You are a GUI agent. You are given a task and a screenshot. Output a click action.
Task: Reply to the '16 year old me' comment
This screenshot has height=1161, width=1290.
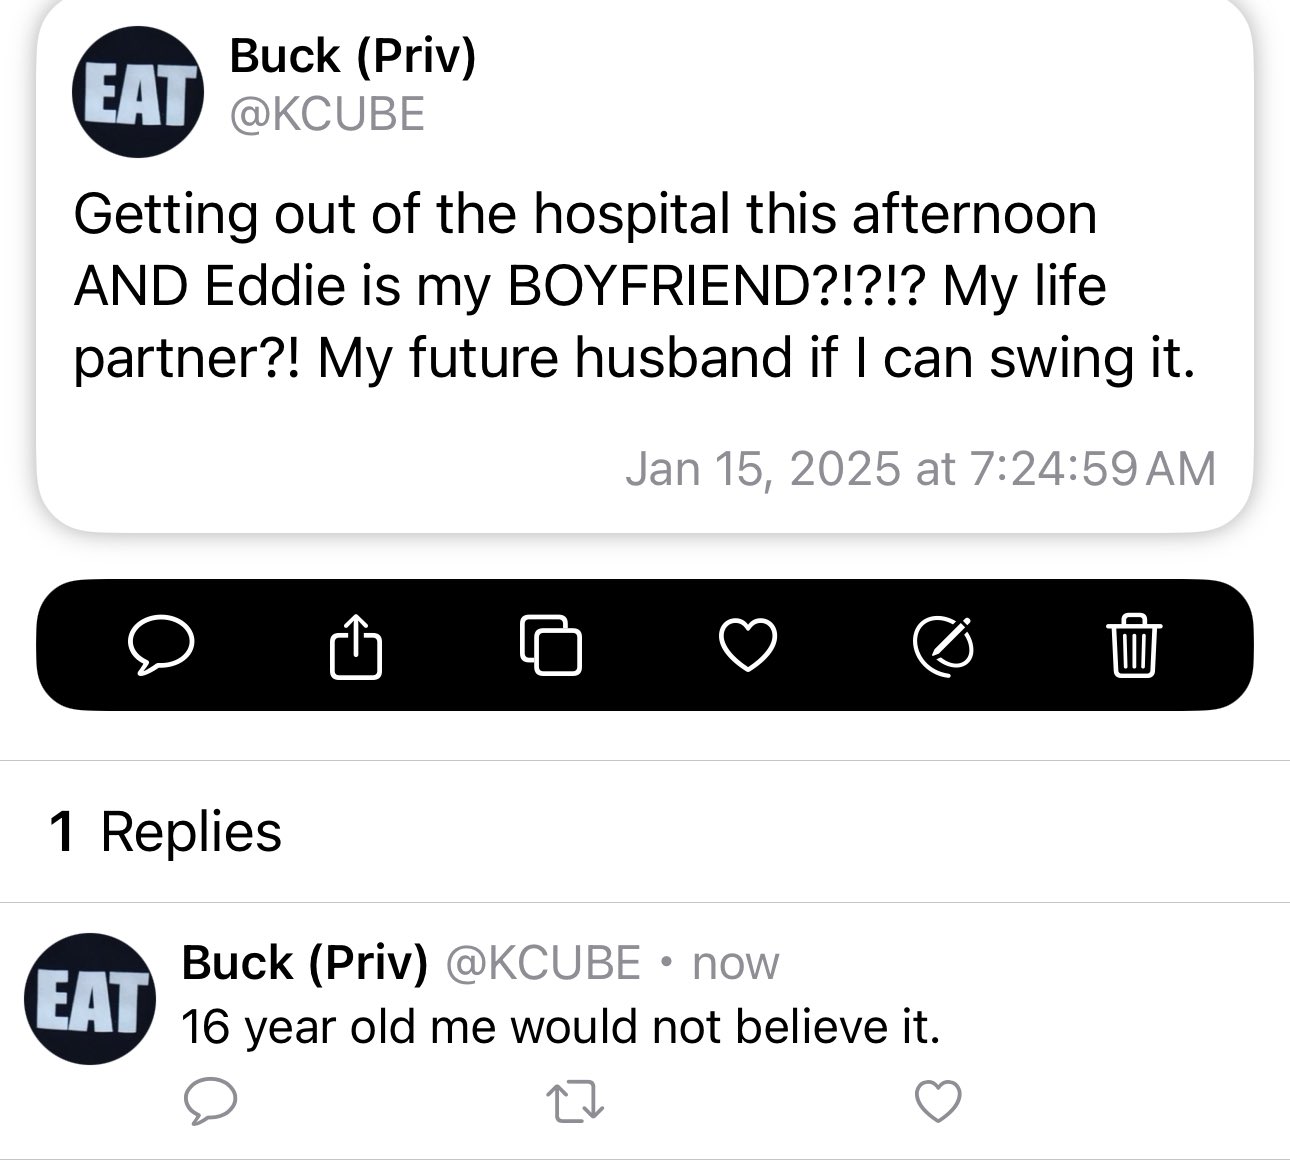[x=211, y=1101]
